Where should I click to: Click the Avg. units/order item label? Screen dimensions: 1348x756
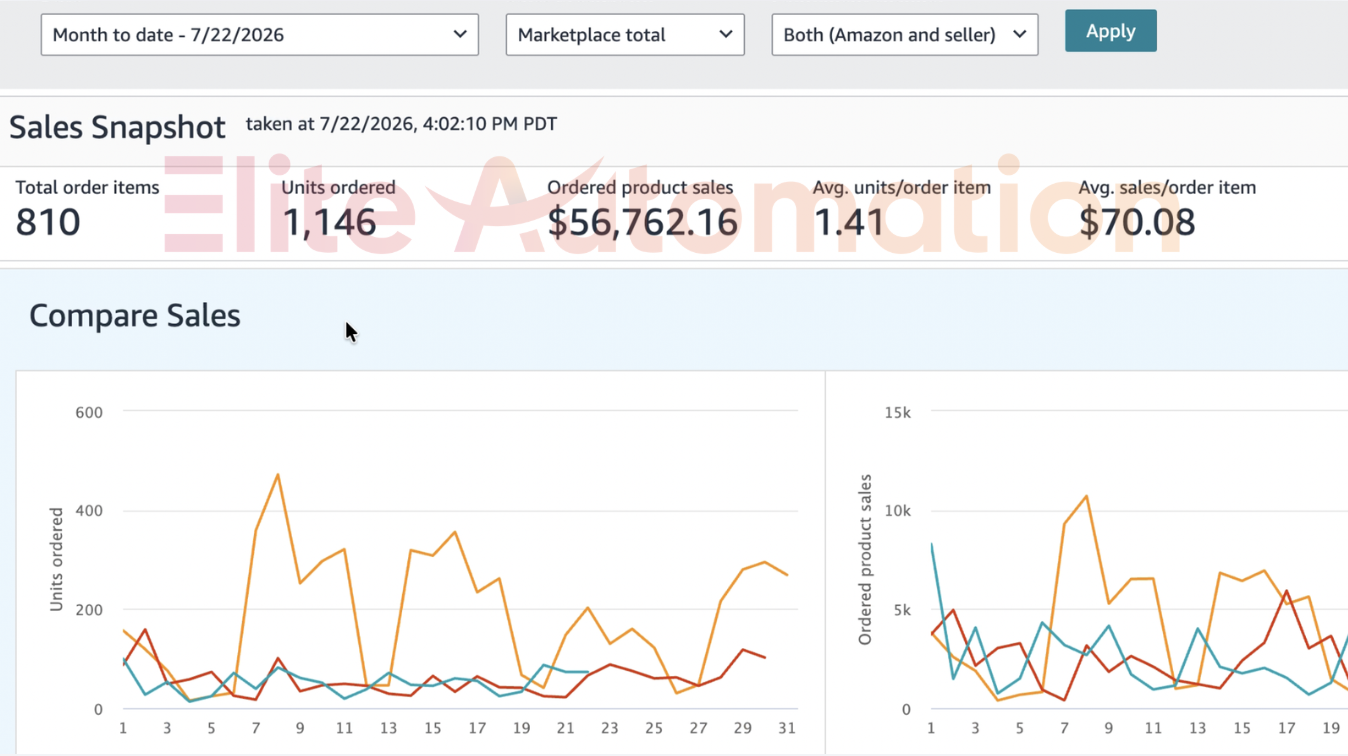(902, 187)
